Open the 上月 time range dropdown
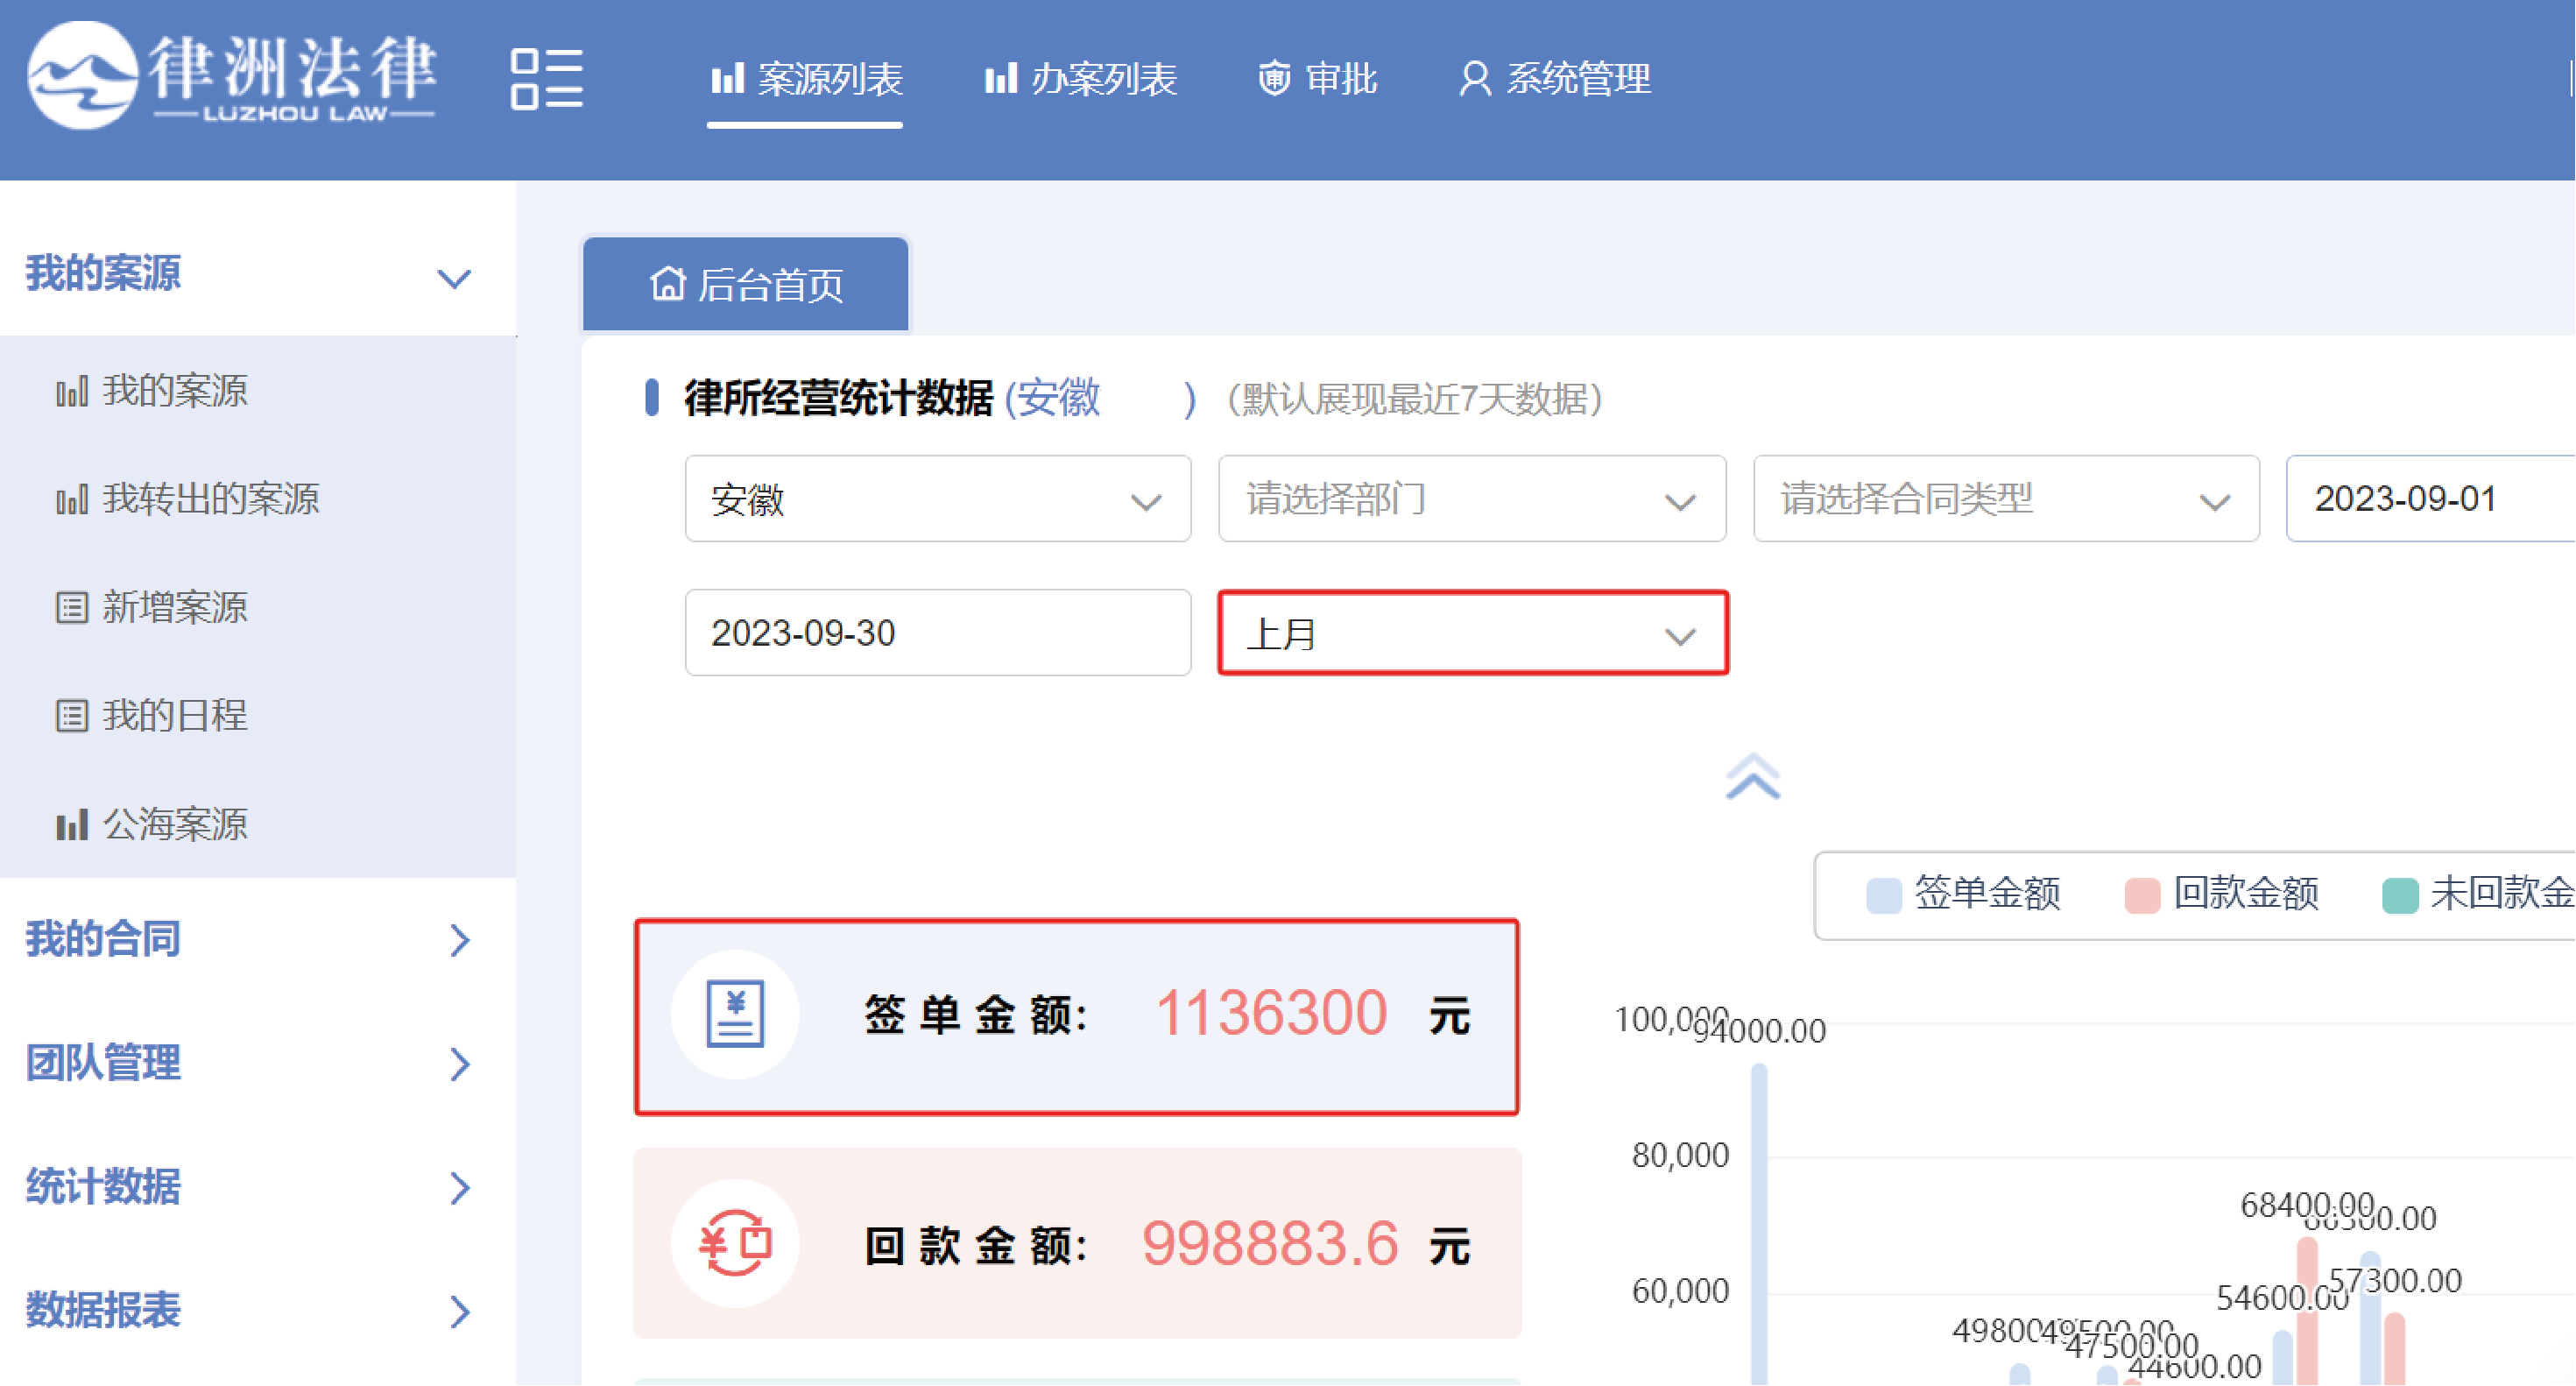Image resolution: width=2576 pixels, height=1386 pixels. (x=1472, y=634)
